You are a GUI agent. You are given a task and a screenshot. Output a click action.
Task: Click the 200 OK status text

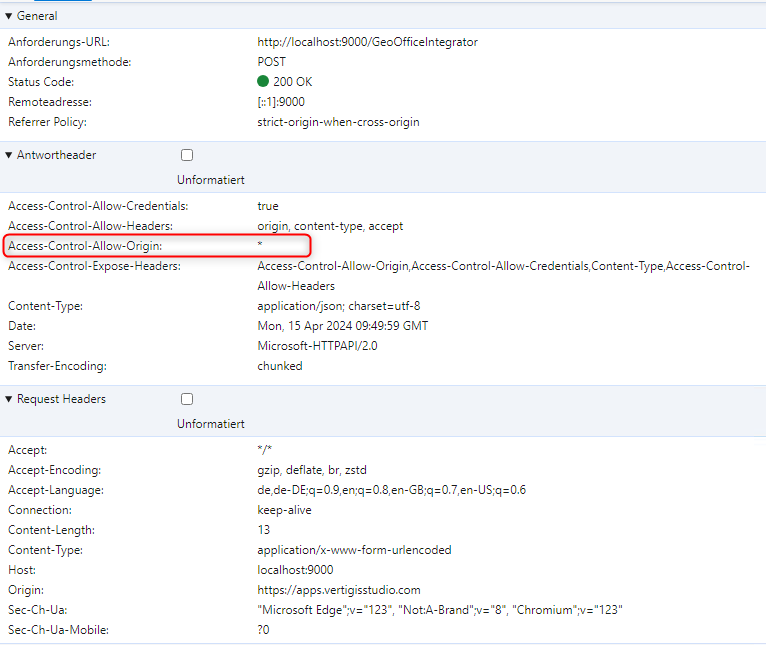tap(293, 82)
